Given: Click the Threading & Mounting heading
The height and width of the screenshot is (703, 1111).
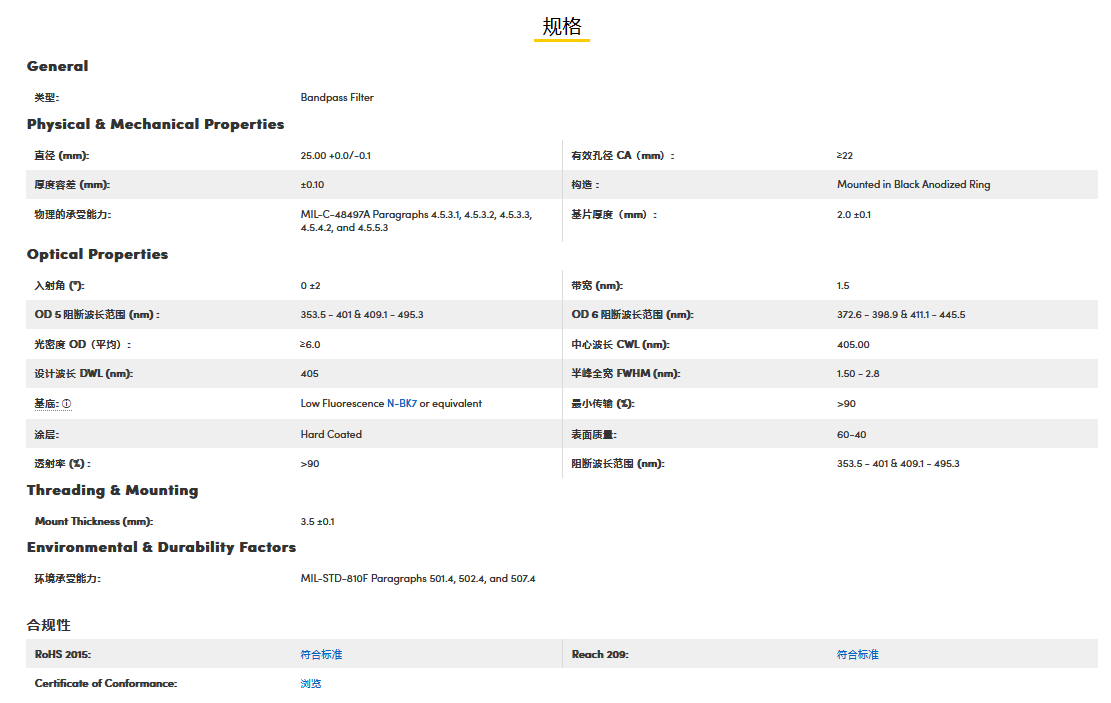Looking at the screenshot, I should 112,490.
